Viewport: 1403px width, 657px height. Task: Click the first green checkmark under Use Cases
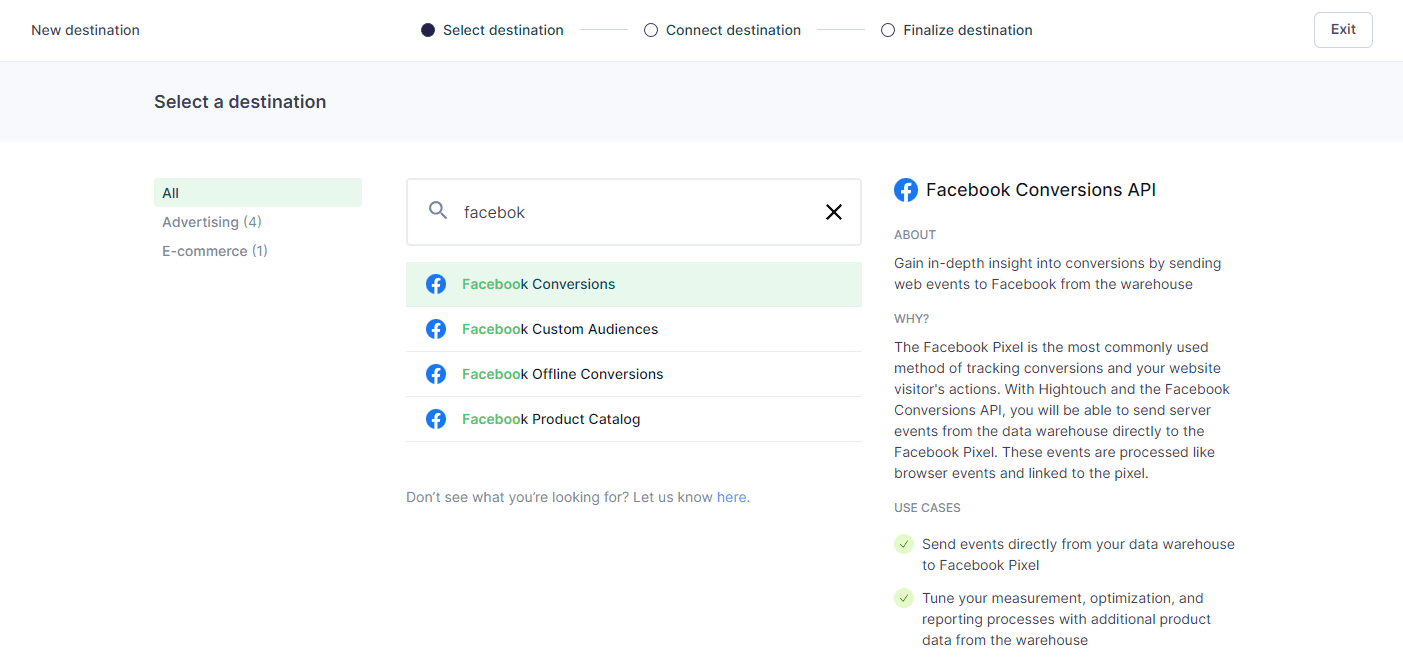pyautogui.click(x=904, y=544)
